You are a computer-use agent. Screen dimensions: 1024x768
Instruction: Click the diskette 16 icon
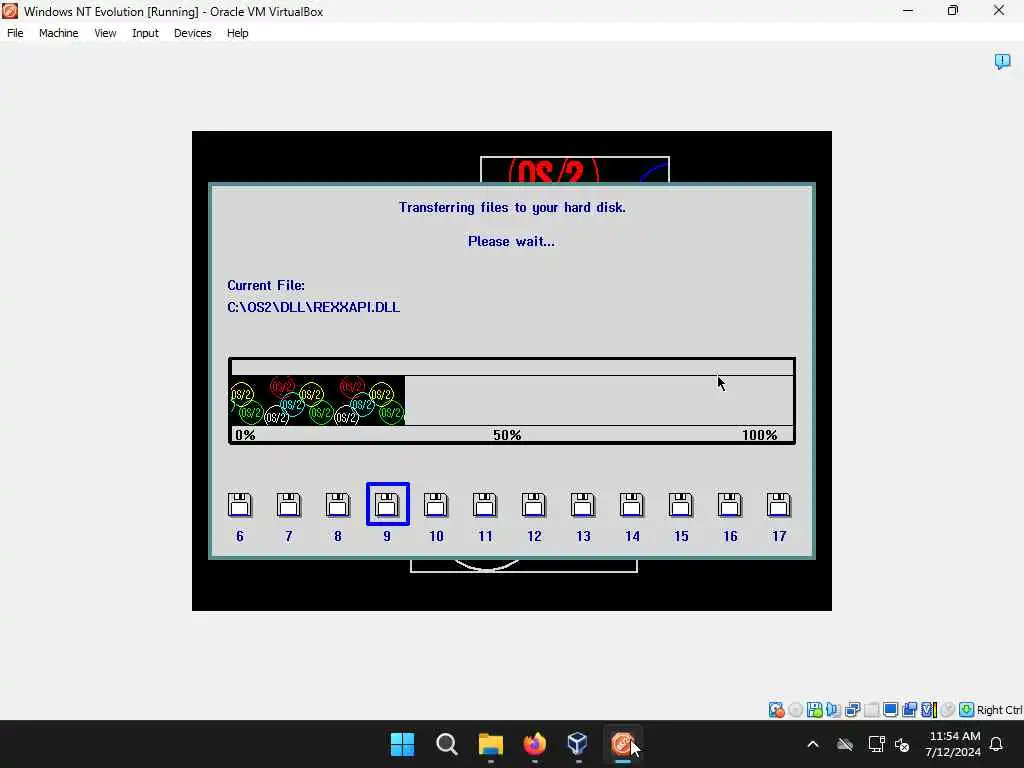[729, 505]
